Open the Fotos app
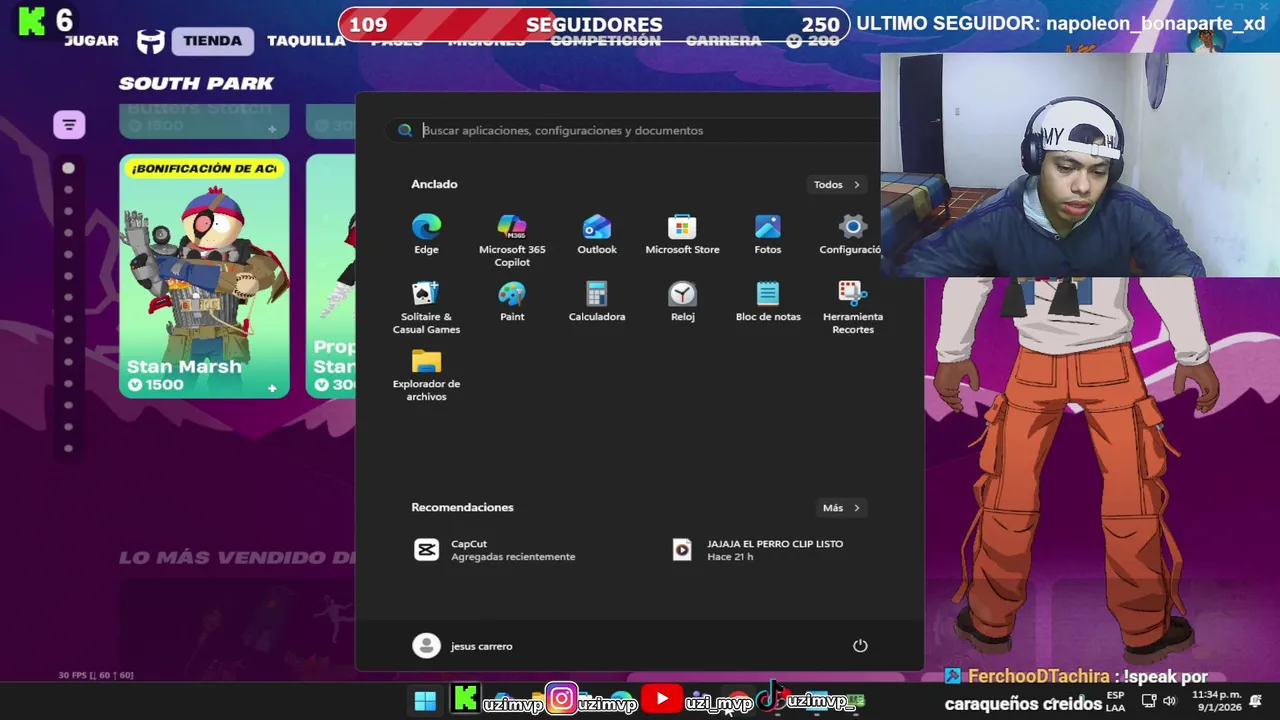This screenshot has height=720, width=1280. 768,235
